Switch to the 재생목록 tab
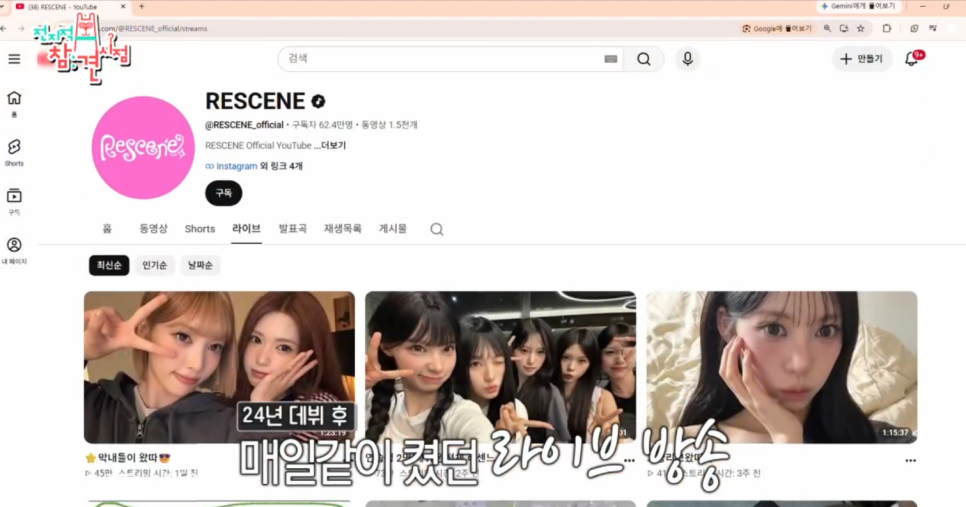 coord(343,229)
